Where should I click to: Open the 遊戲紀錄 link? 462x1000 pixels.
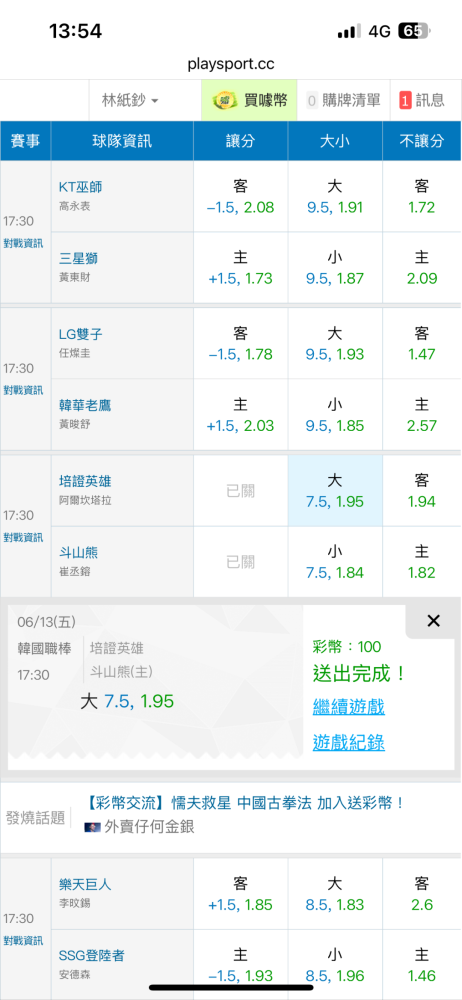[348, 742]
